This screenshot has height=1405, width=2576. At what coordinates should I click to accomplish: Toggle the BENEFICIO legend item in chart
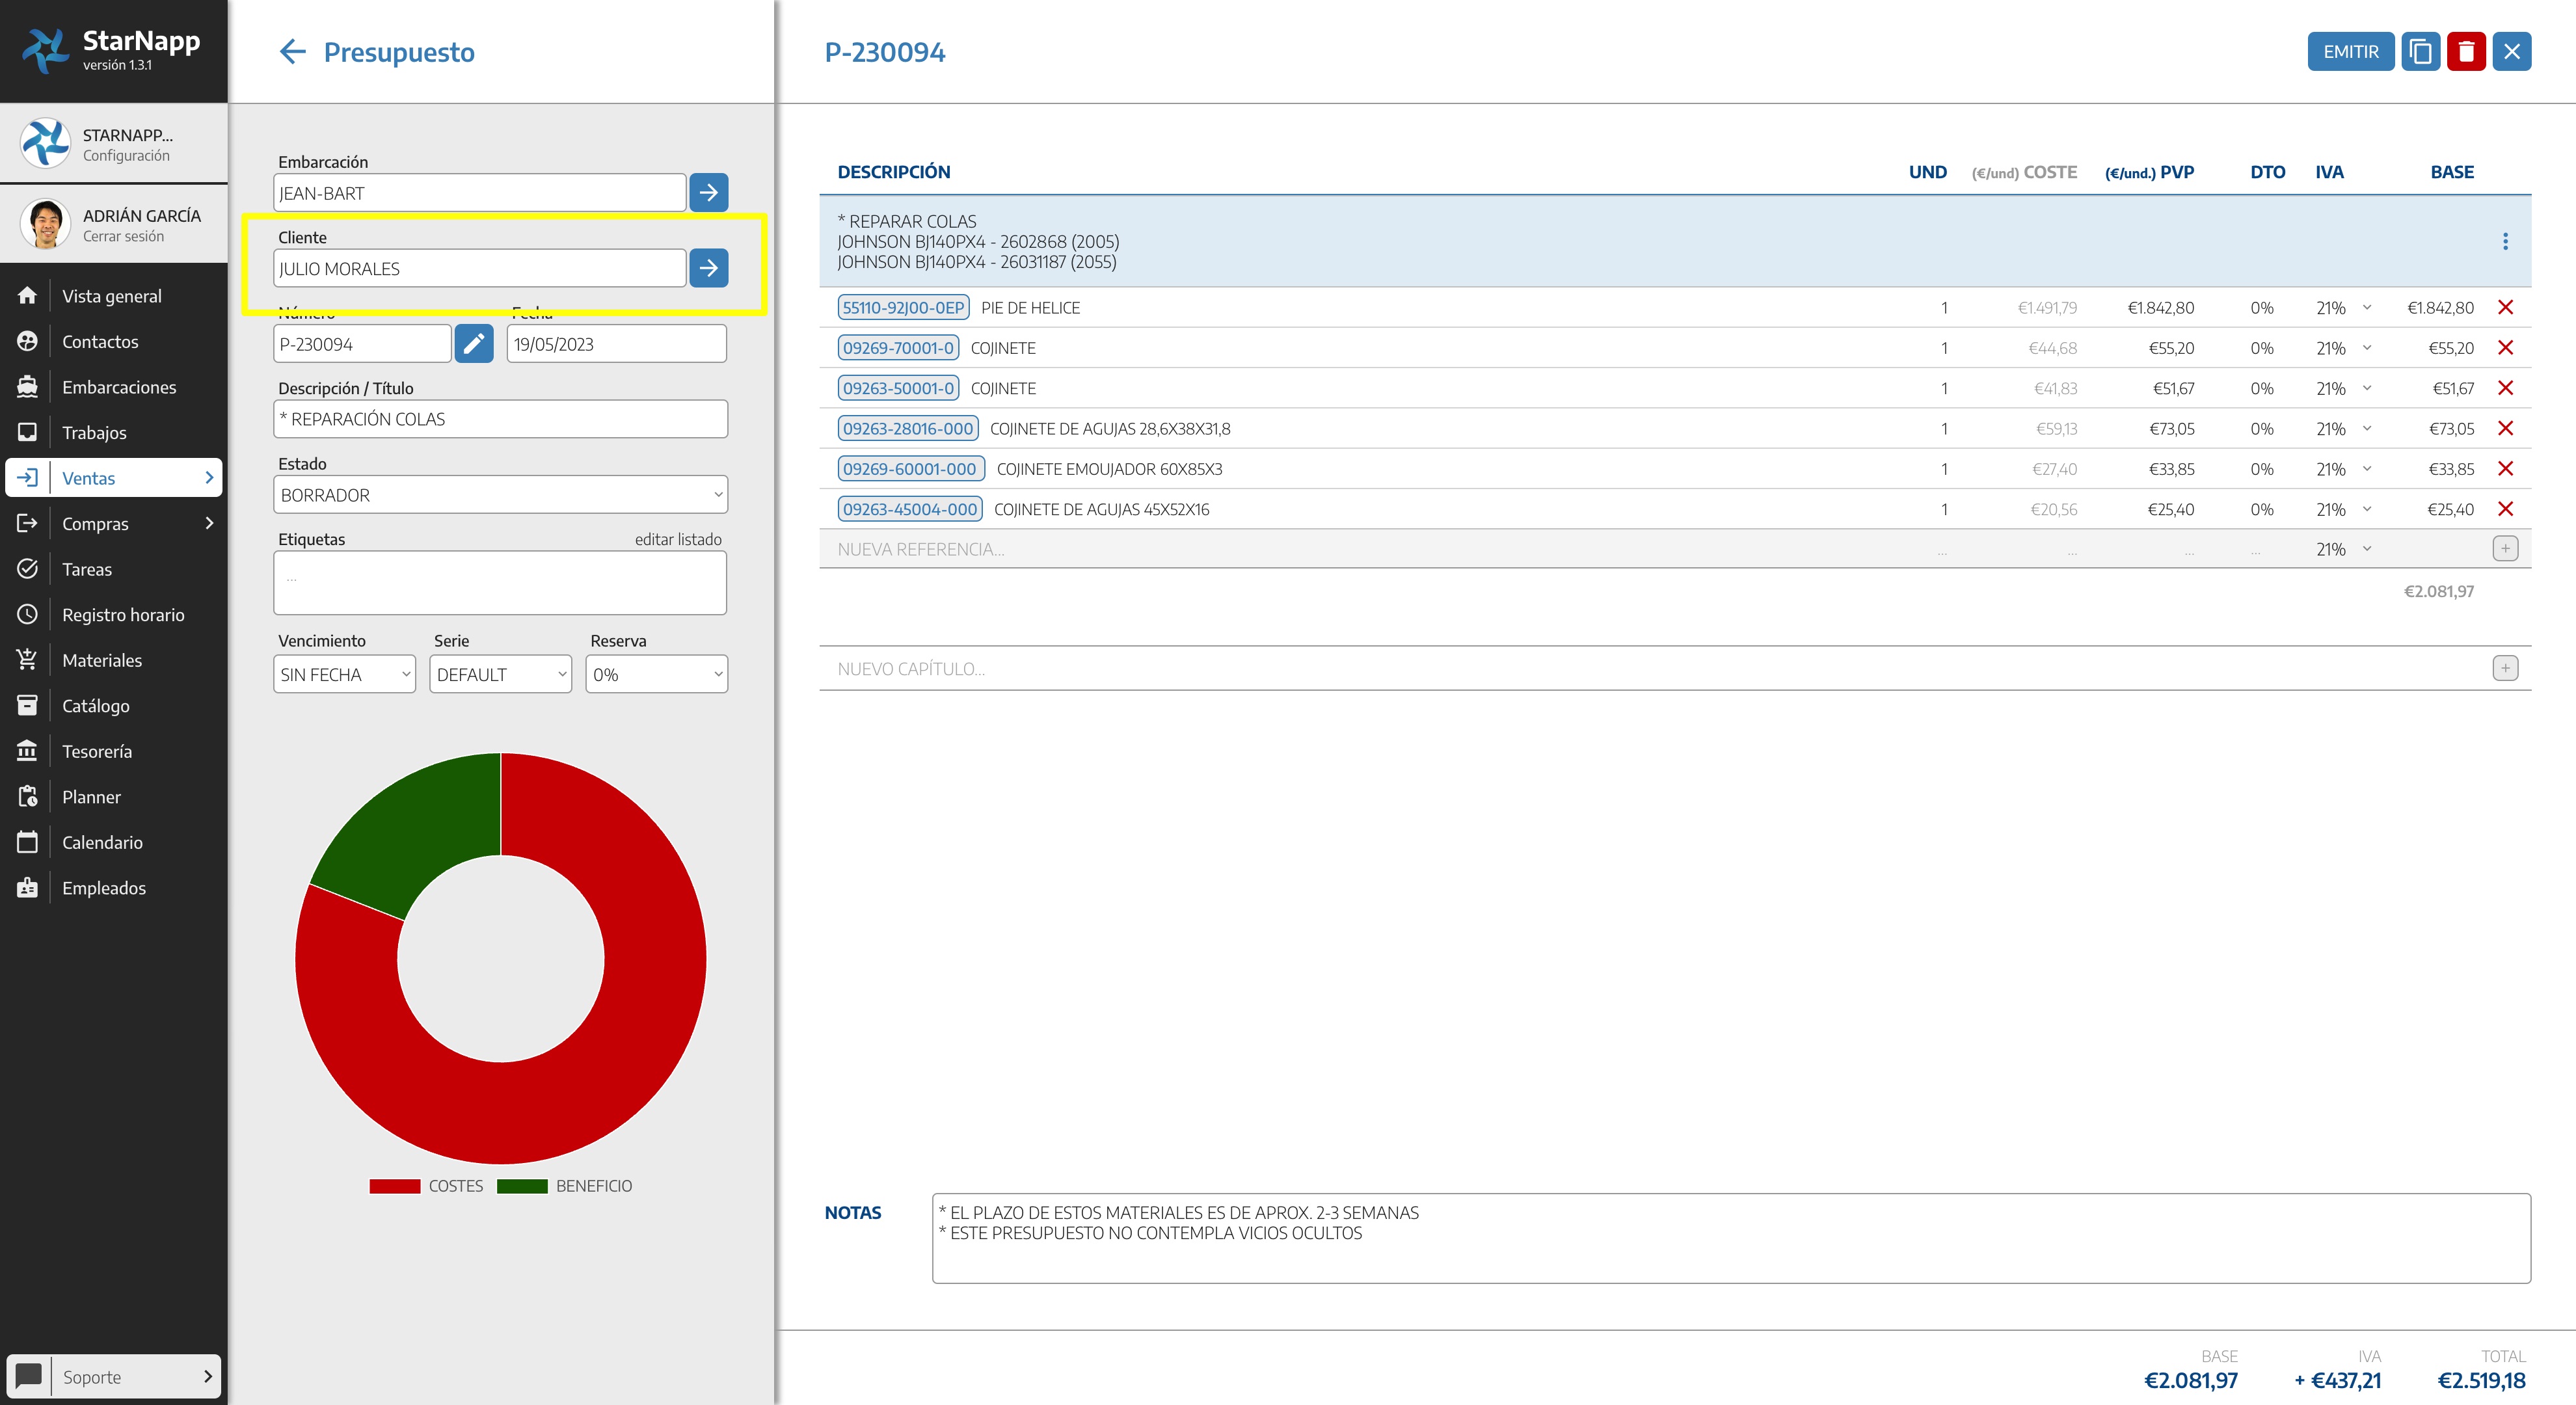pos(565,1186)
